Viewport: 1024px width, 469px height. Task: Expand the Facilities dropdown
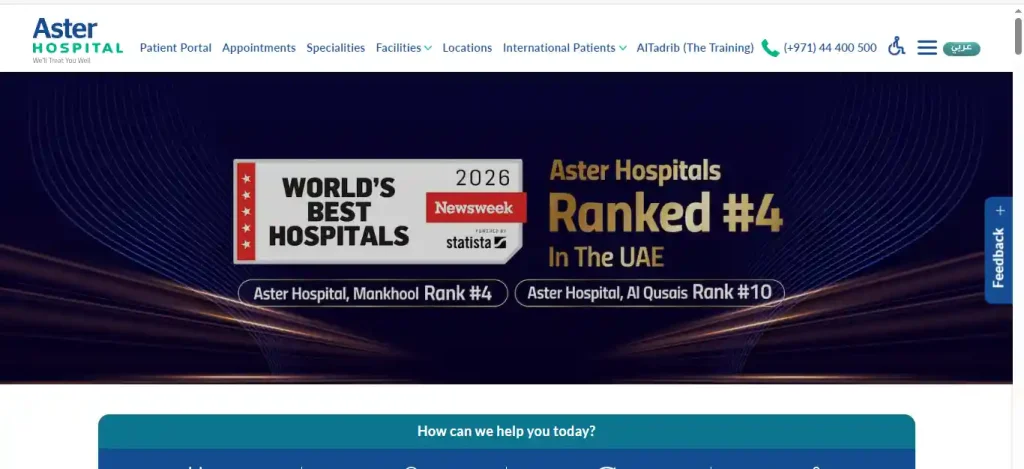(x=404, y=48)
